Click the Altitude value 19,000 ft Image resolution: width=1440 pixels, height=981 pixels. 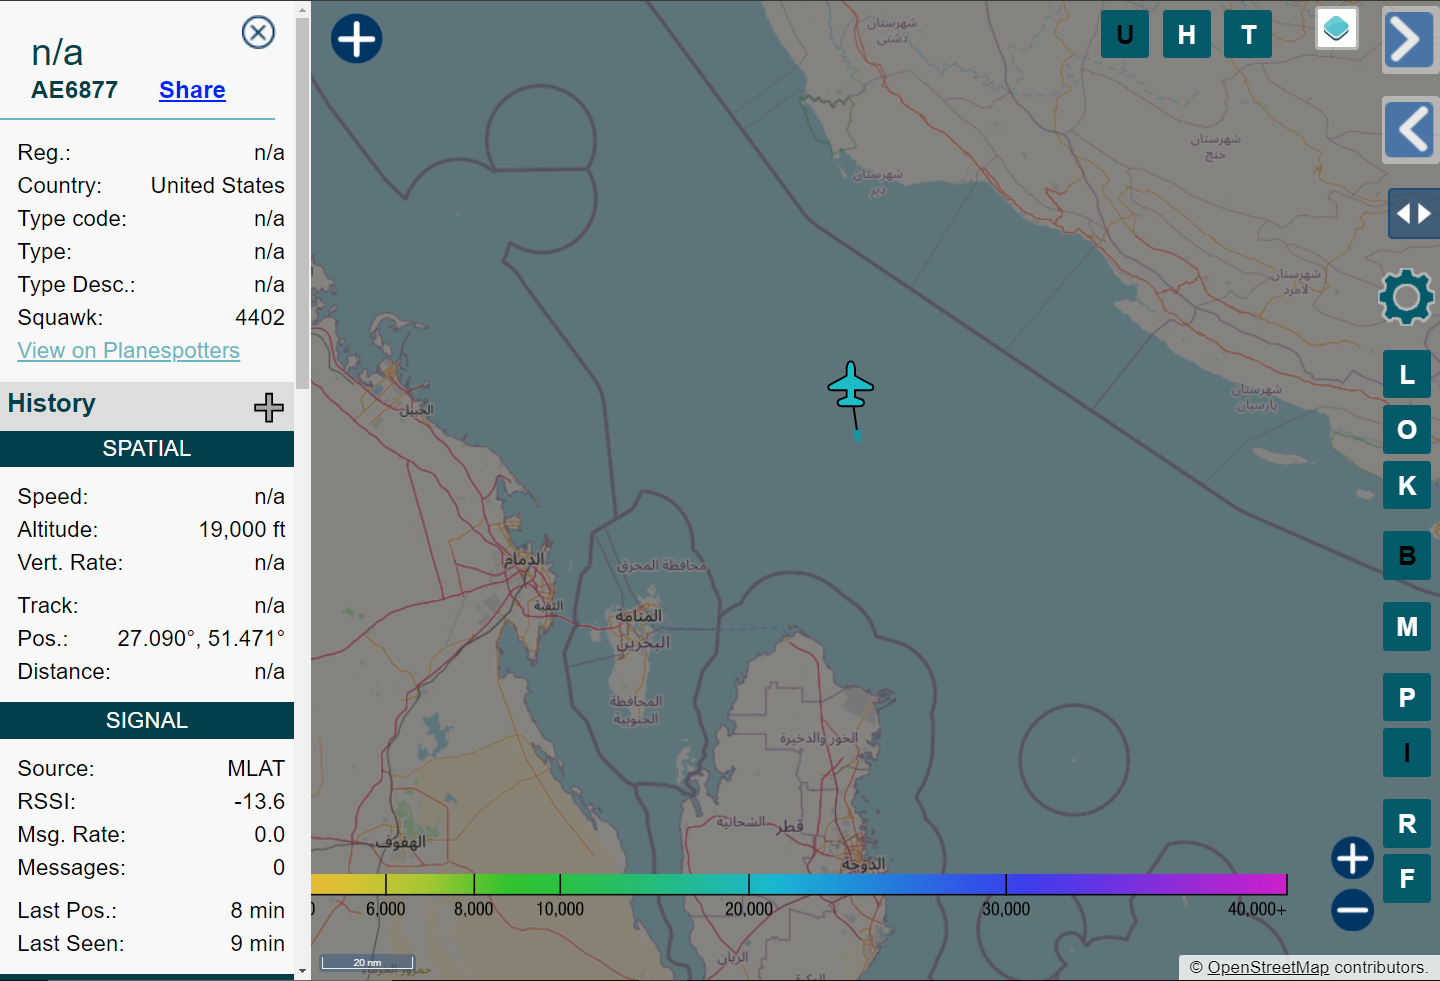(242, 530)
